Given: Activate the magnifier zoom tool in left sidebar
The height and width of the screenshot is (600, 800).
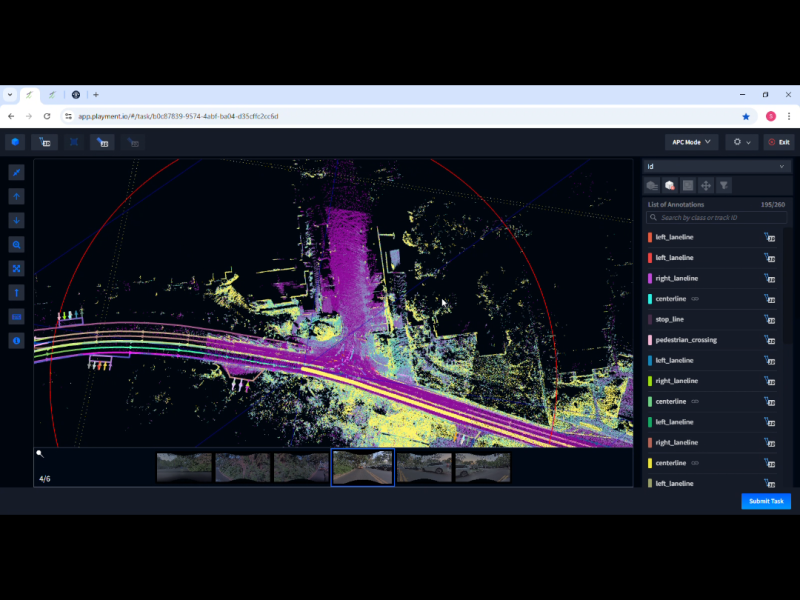Looking at the screenshot, I should pos(16,244).
